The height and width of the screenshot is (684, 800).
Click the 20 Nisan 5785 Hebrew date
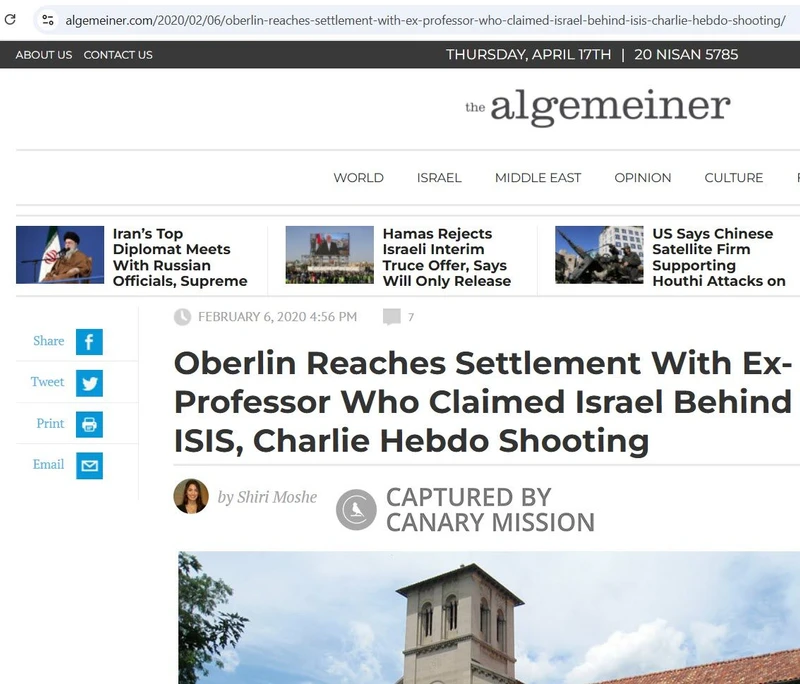[x=686, y=55]
